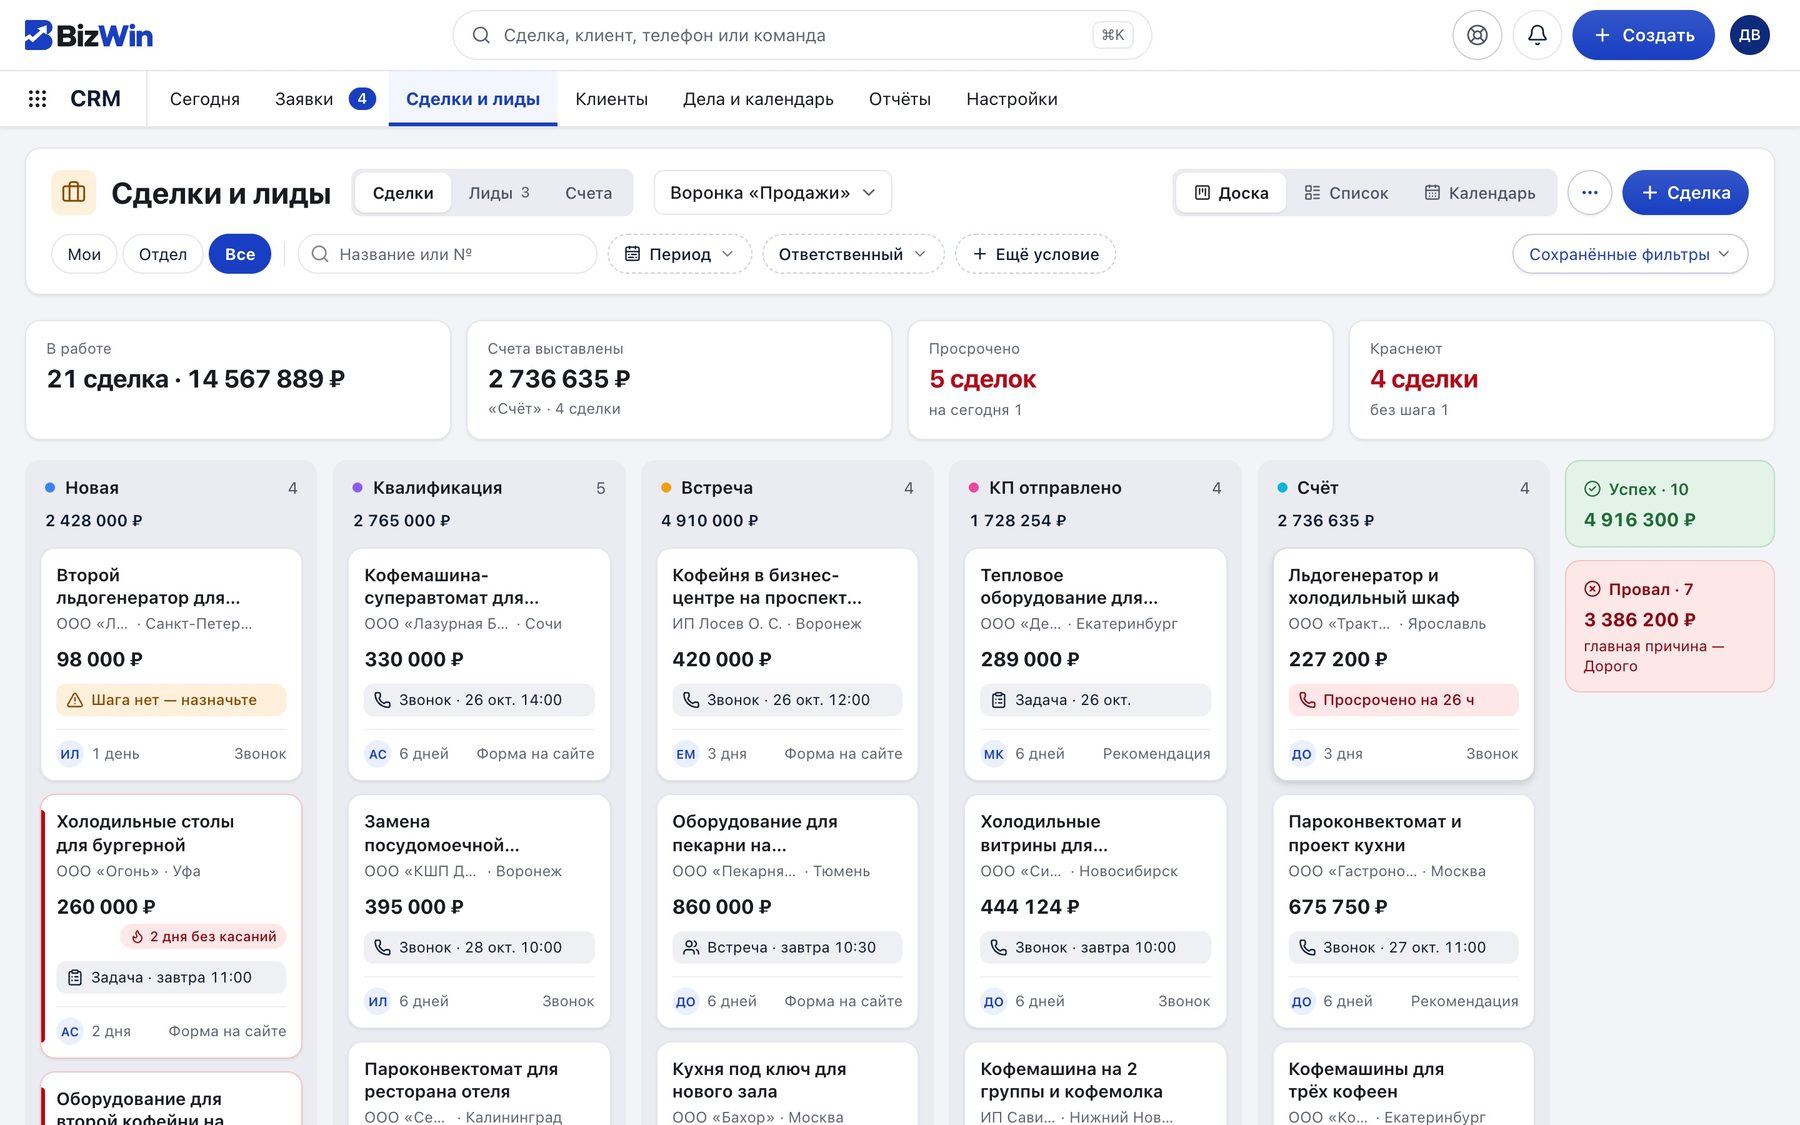1800x1125 pixels.
Task: Add filter with Ещё условие
Action: [x=1035, y=254]
